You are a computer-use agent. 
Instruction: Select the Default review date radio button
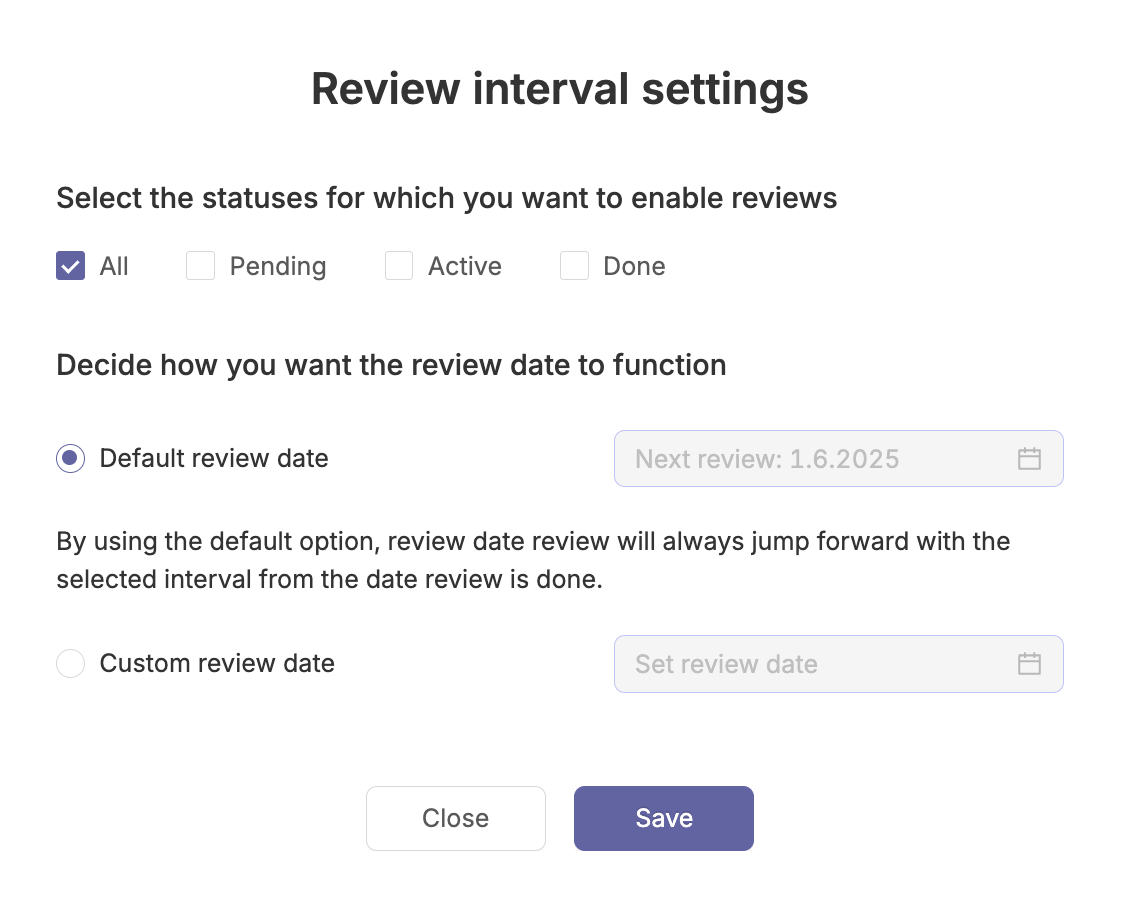tap(71, 459)
